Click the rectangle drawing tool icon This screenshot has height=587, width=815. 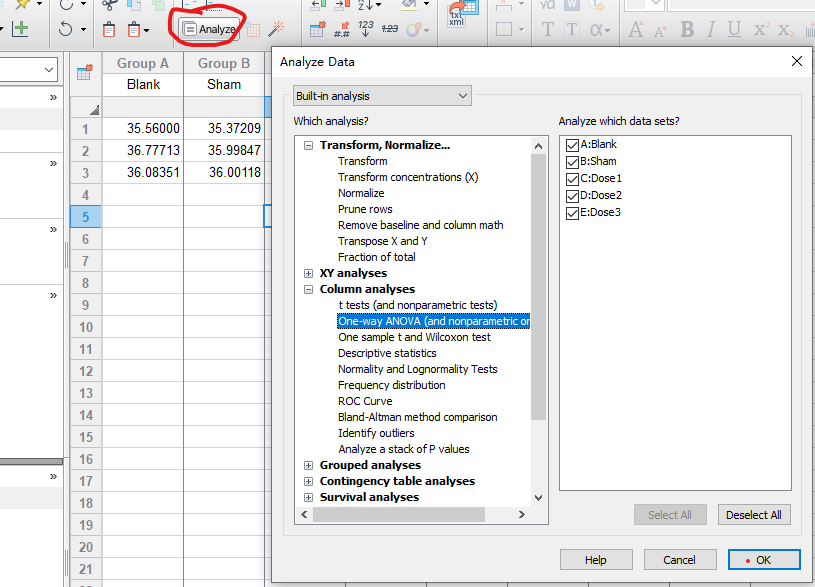point(504,29)
